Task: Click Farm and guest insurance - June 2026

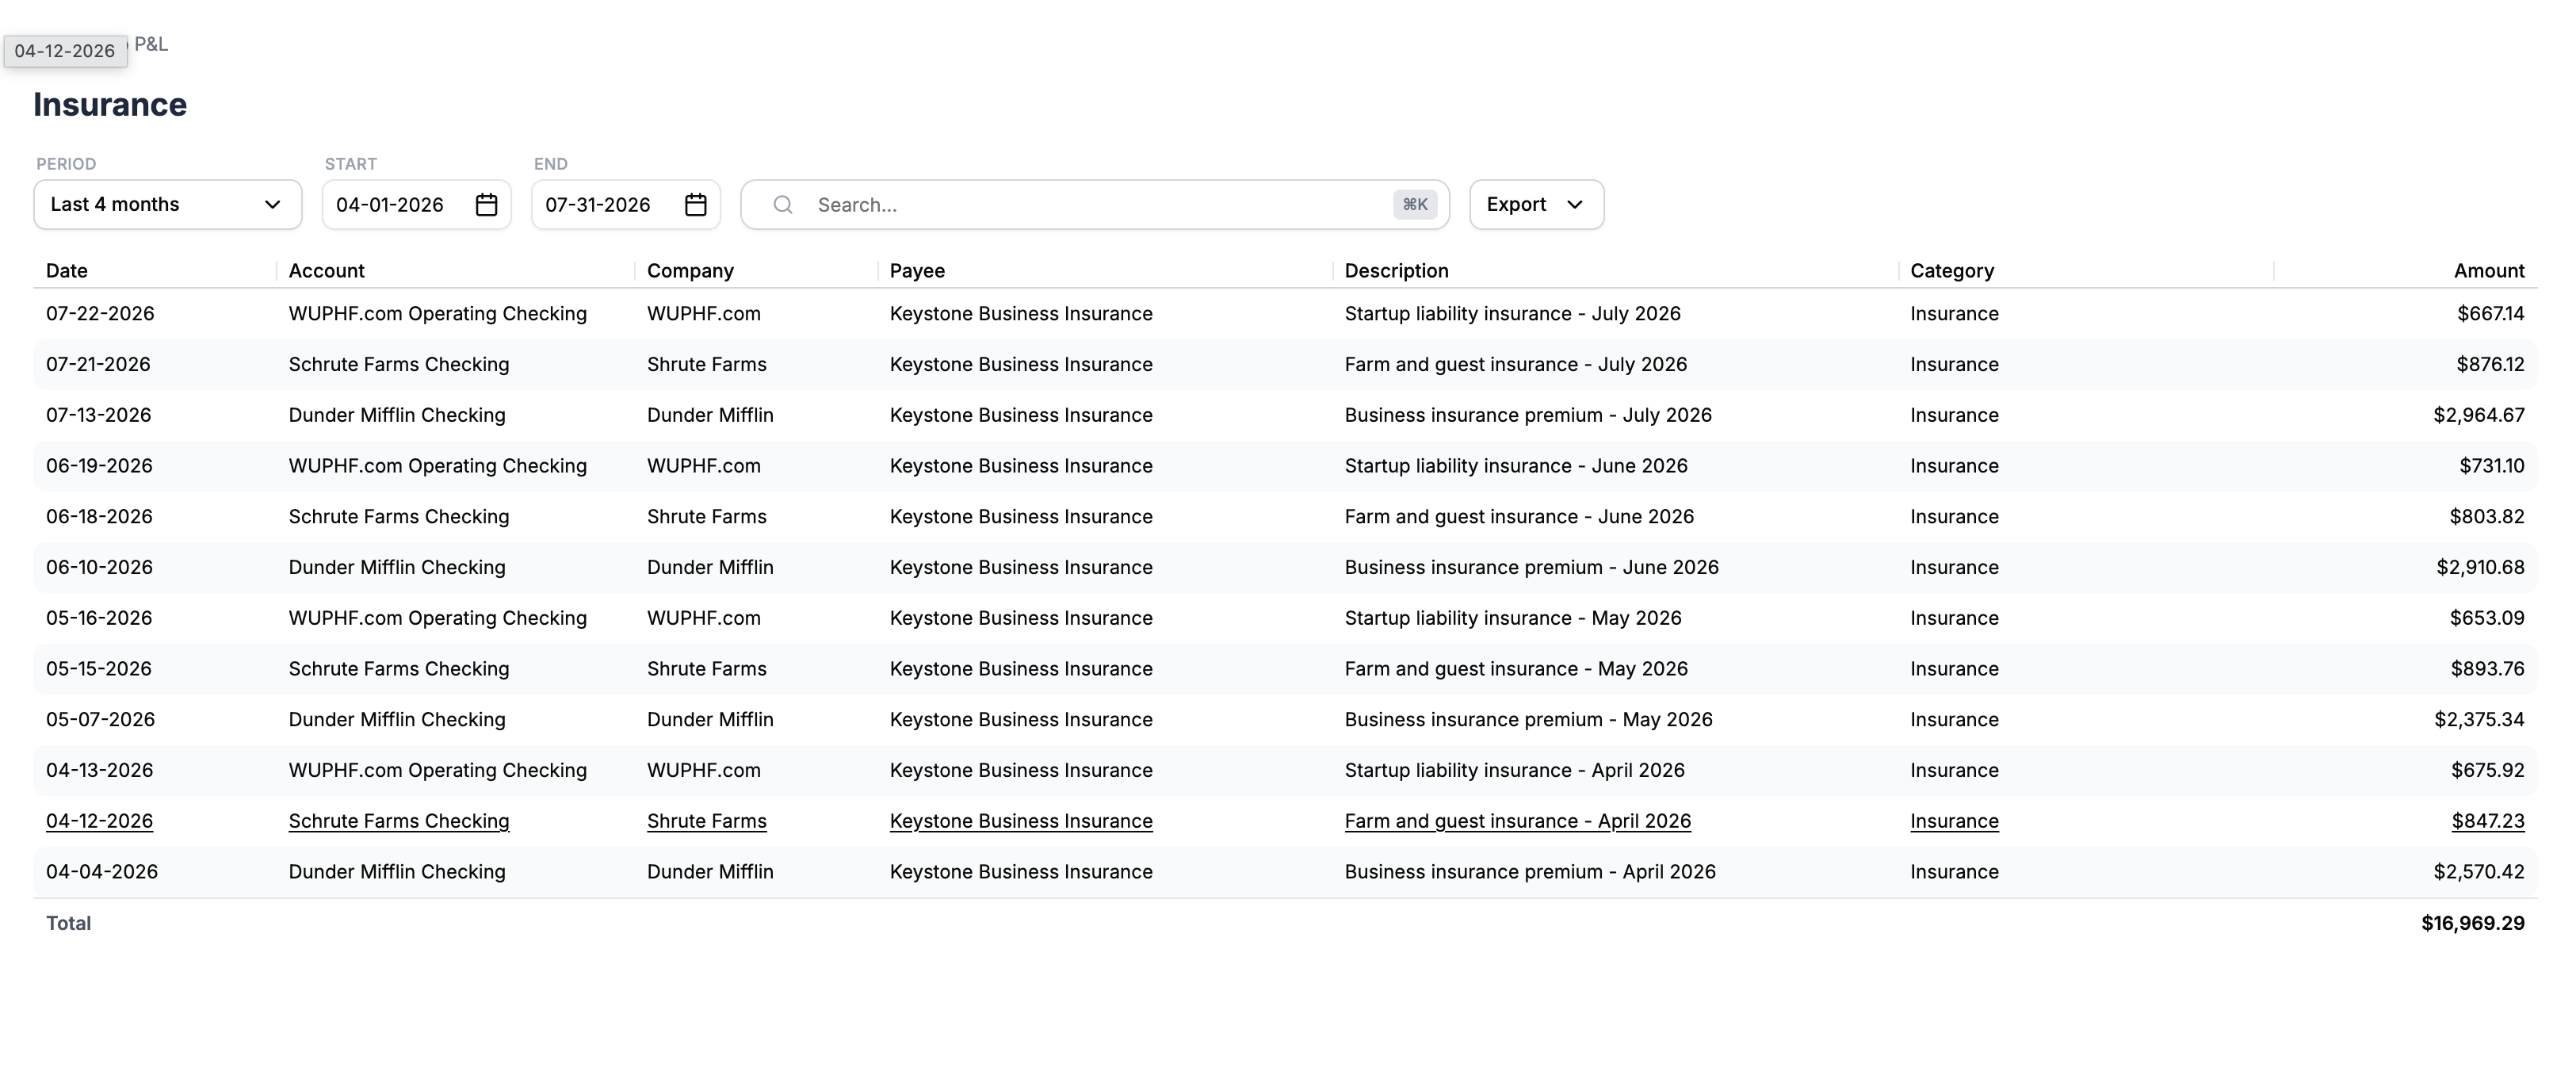Action: click(x=1519, y=517)
